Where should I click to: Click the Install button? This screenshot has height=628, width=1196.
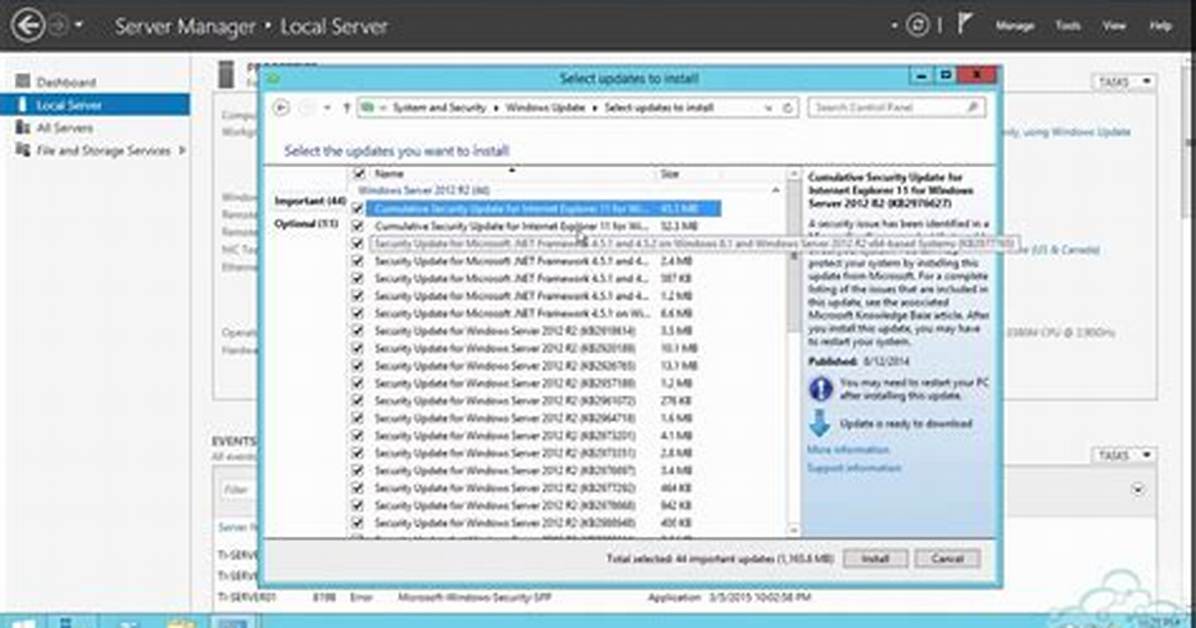(x=875, y=559)
